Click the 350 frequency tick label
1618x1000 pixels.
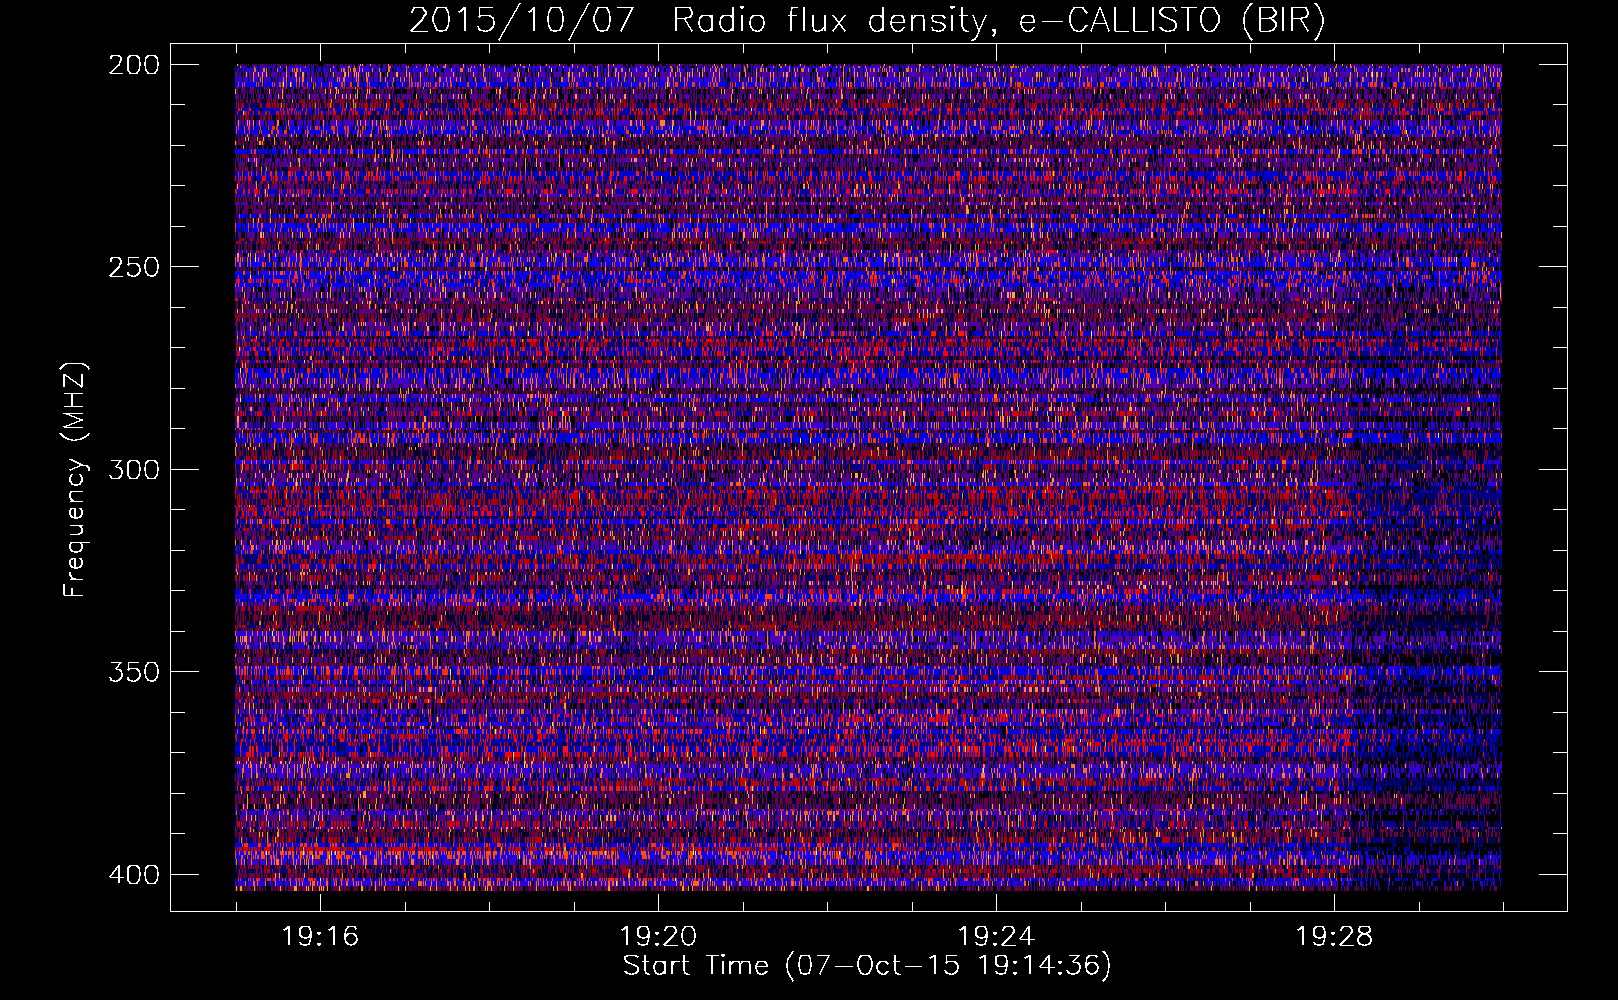click(x=133, y=671)
